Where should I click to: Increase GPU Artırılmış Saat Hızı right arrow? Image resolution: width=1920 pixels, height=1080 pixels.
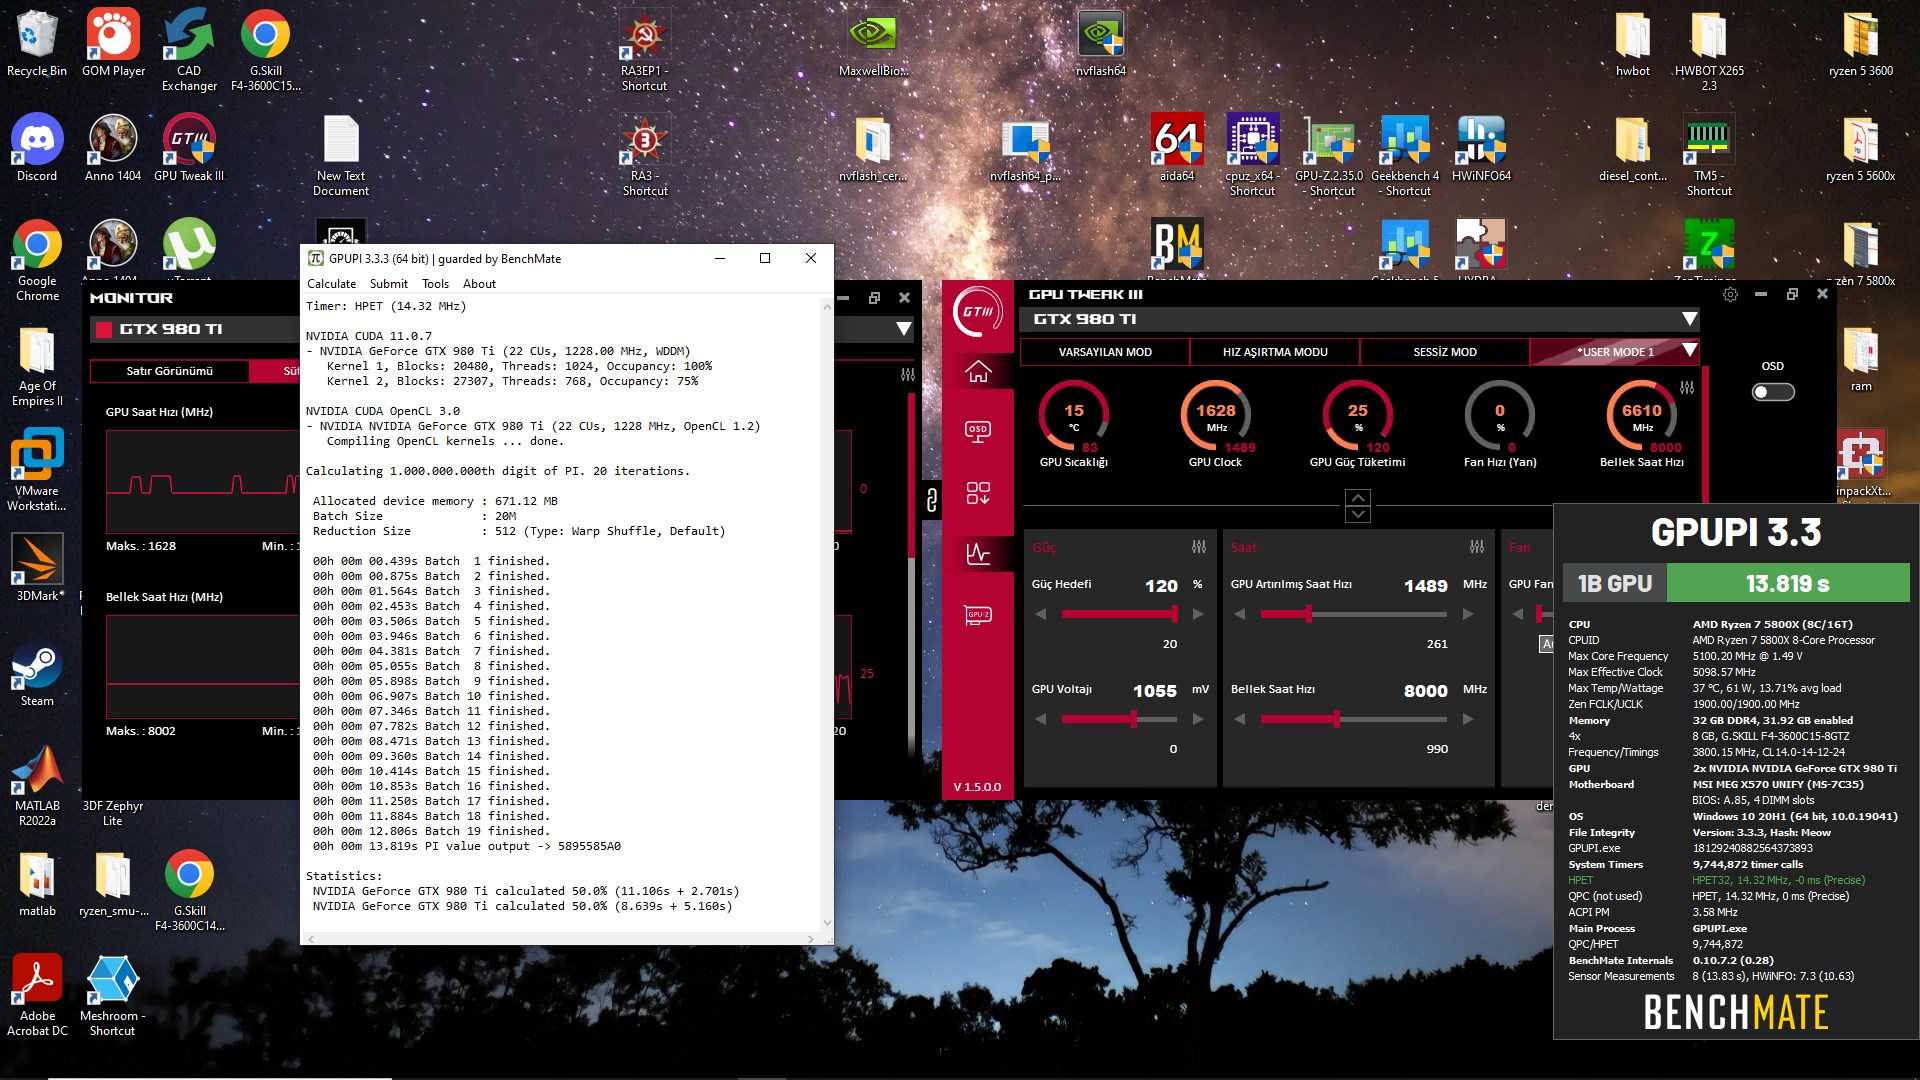(1467, 614)
